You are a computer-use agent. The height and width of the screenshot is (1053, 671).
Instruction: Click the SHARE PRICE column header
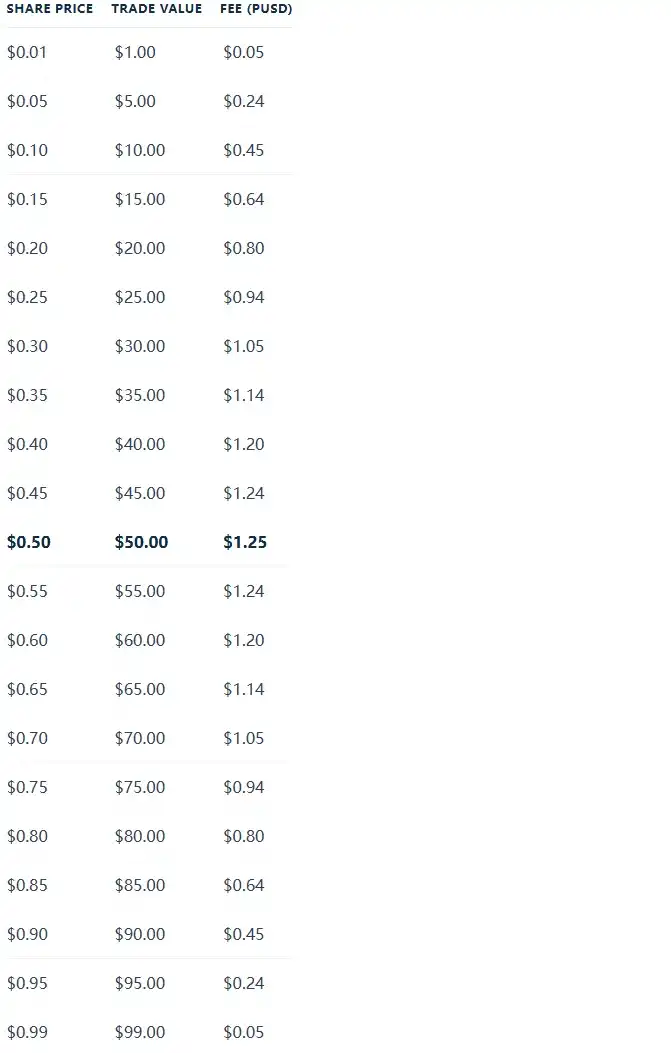click(x=50, y=9)
